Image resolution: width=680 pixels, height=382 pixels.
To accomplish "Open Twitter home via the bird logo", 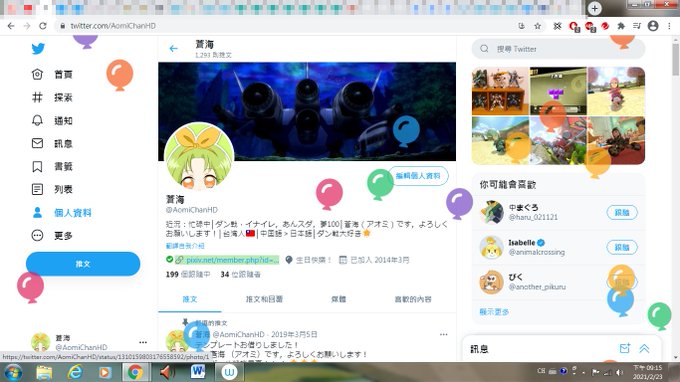I will 38,49.
